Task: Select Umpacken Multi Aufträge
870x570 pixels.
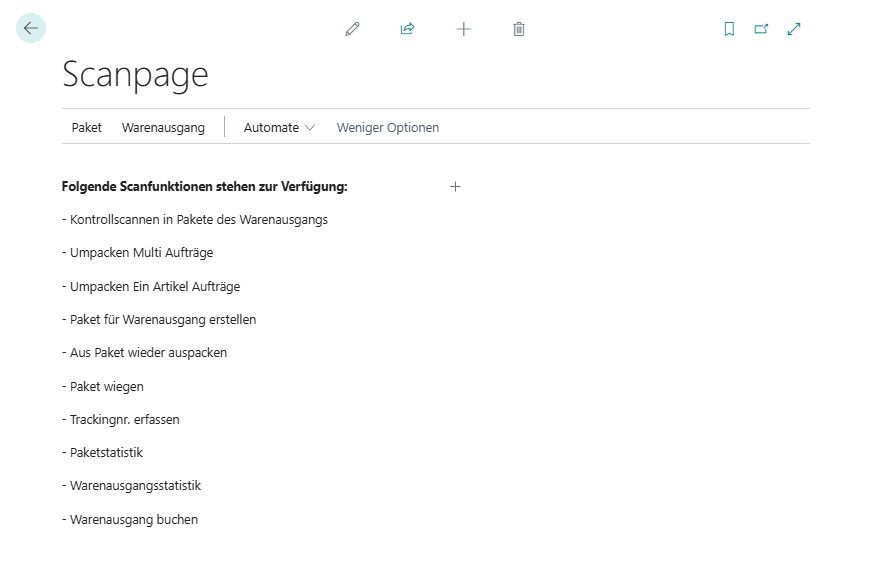Action: 141,253
